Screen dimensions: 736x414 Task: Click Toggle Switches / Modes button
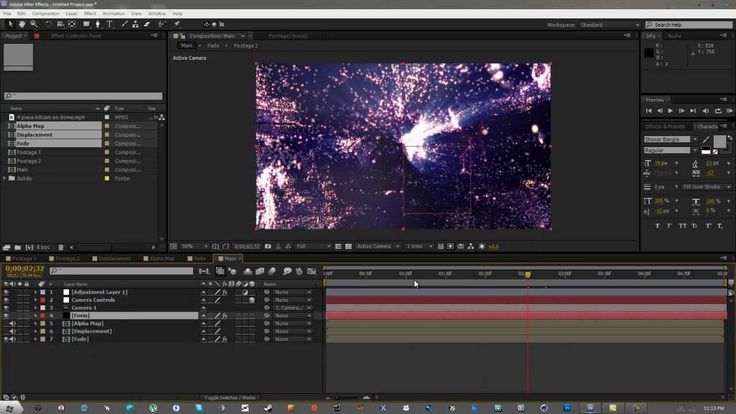[231, 397]
